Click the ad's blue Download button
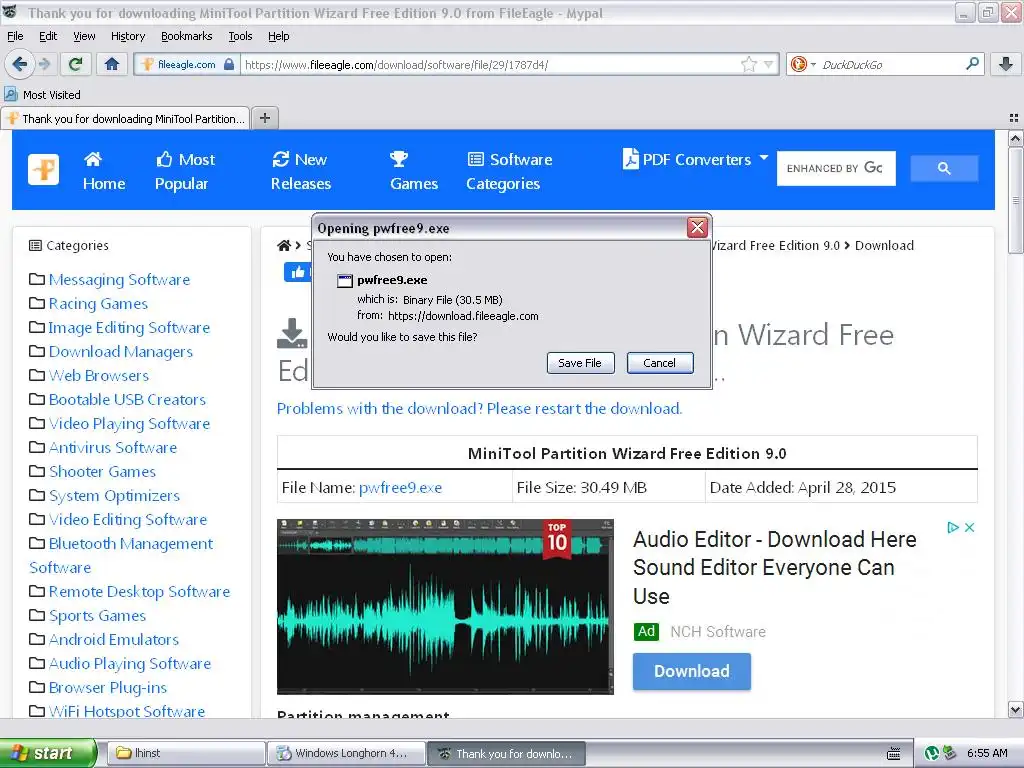The width and height of the screenshot is (1024, 768). point(692,671)
